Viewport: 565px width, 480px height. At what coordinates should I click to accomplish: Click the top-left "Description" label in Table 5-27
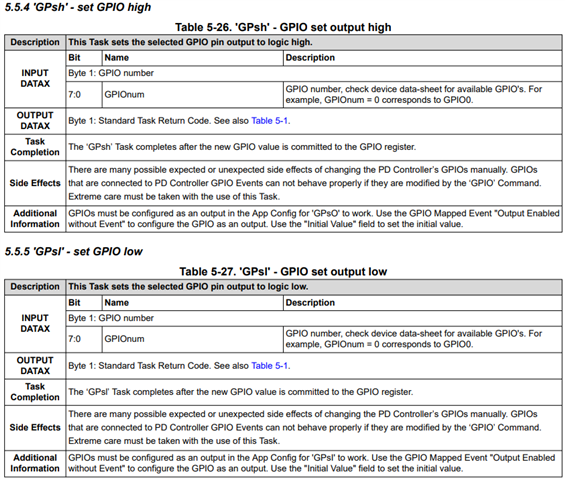(x=35, y=287)
